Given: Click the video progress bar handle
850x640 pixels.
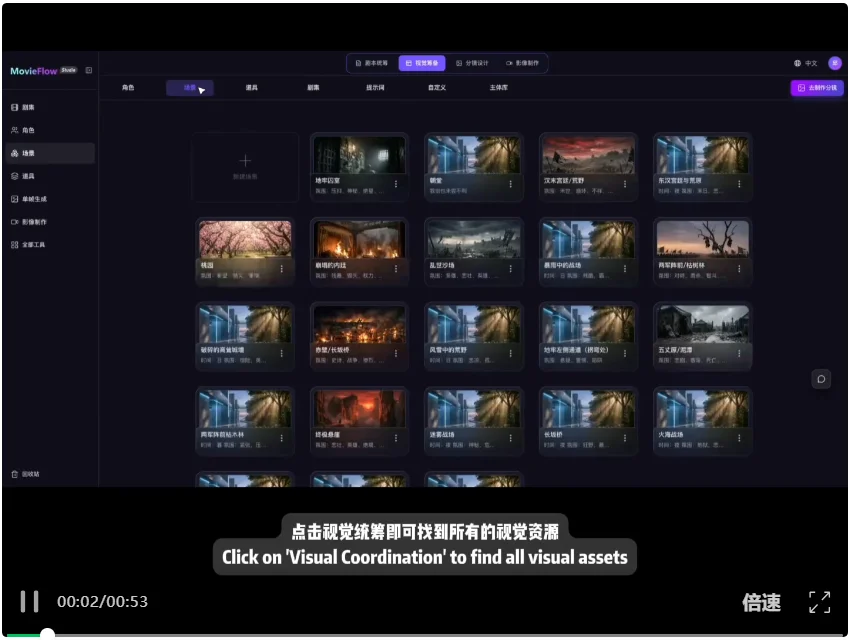Looking at the screenshot, I should (x=48, y=634).
